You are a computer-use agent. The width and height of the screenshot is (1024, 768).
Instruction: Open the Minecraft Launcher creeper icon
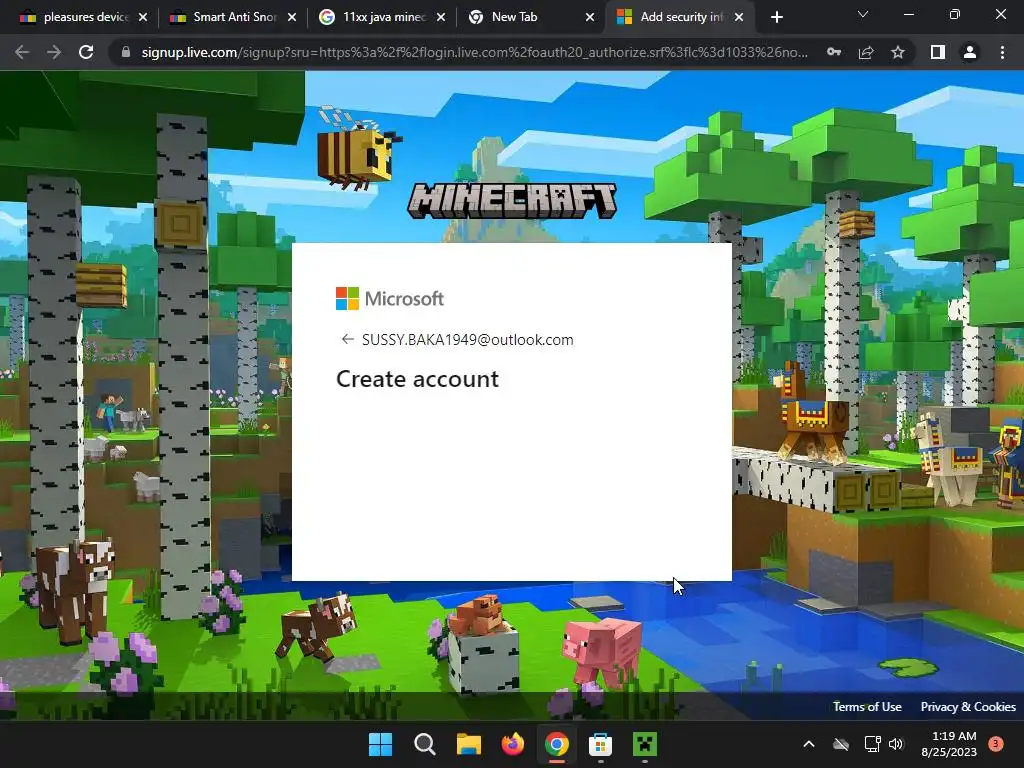tap(645, 744)
